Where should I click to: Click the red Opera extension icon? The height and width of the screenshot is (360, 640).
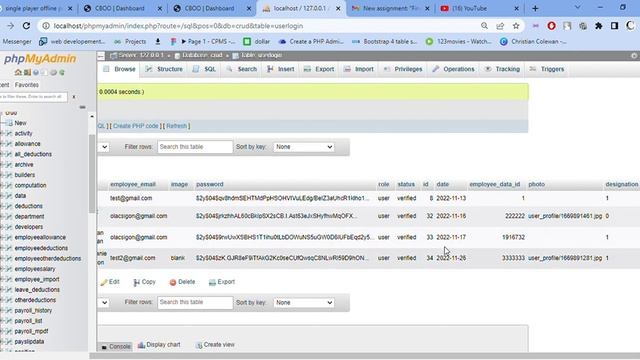point(551,26)
